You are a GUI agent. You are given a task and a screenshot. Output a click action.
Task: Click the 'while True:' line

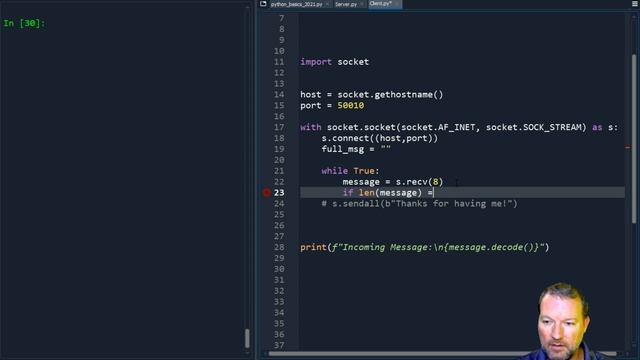(x=350, y=171)
